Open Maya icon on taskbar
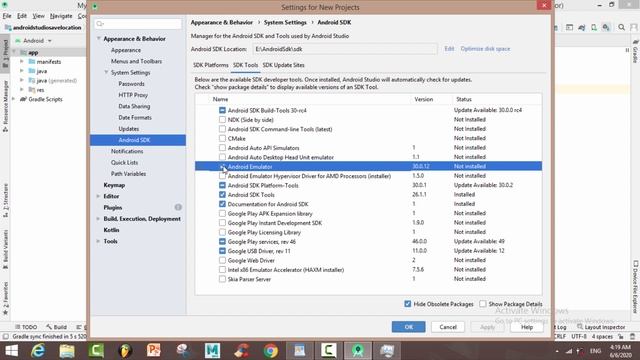Image resolution: width=640 pixels, height=360 pixels. click(212, 351)
